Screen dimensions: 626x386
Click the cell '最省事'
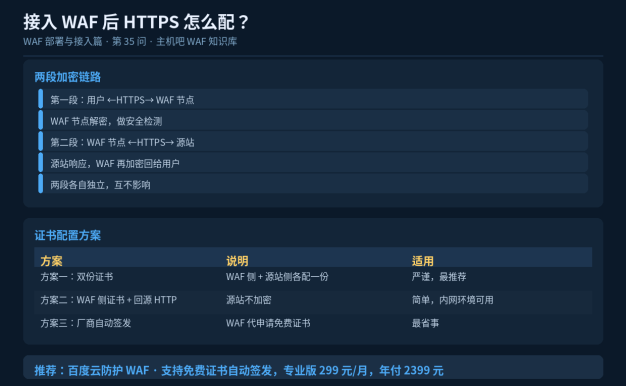(x=425, y=323)
